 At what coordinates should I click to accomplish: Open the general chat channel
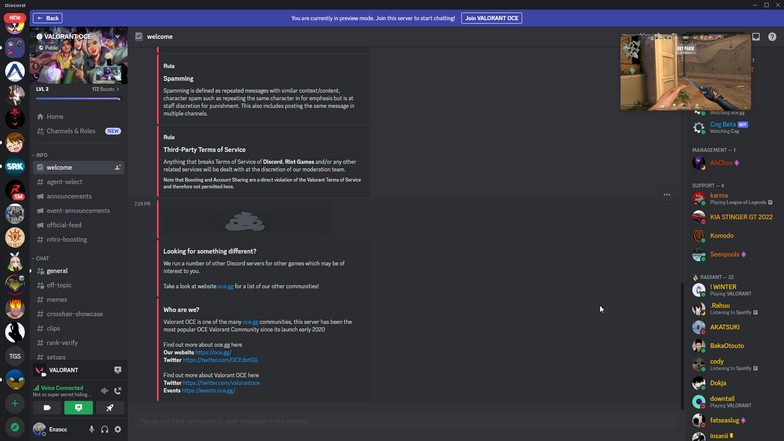[78, 271]
